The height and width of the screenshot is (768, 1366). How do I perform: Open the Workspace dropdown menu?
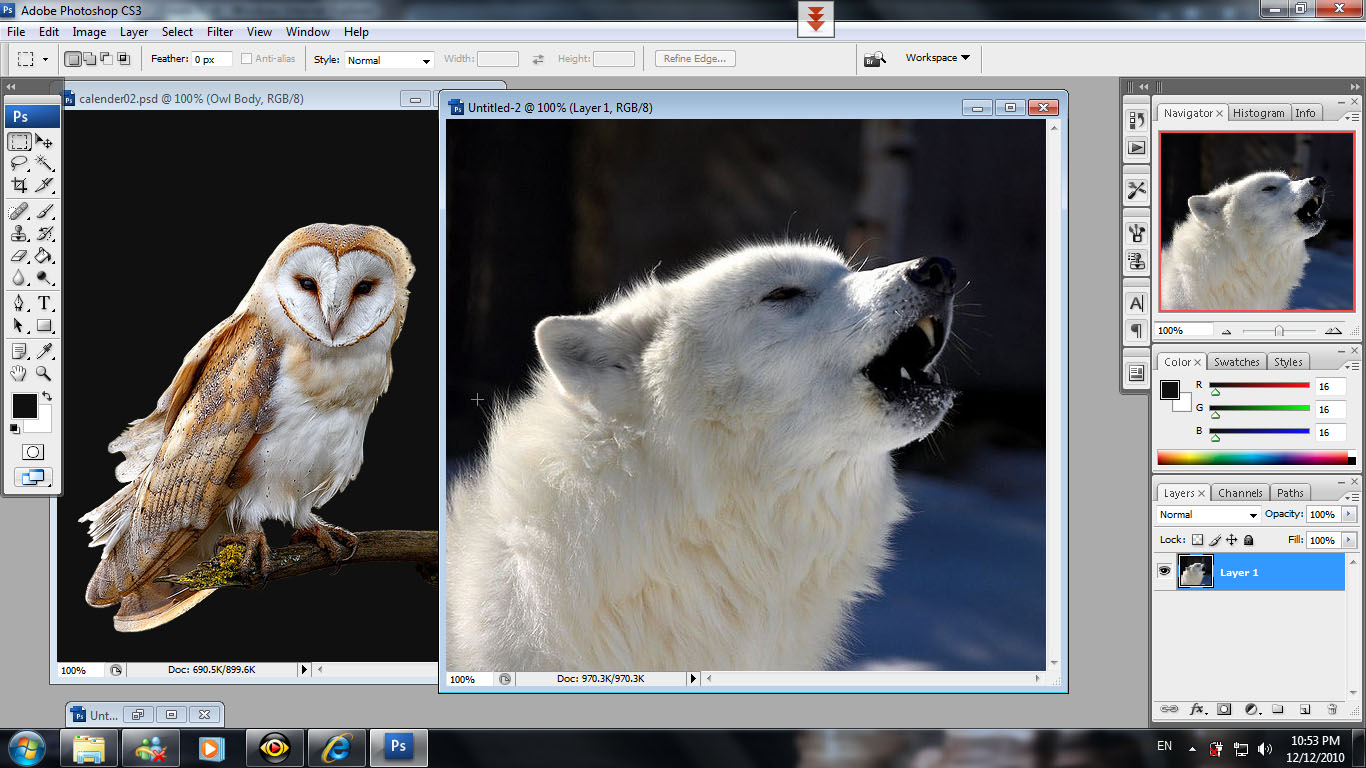click(x=937, y=58)
